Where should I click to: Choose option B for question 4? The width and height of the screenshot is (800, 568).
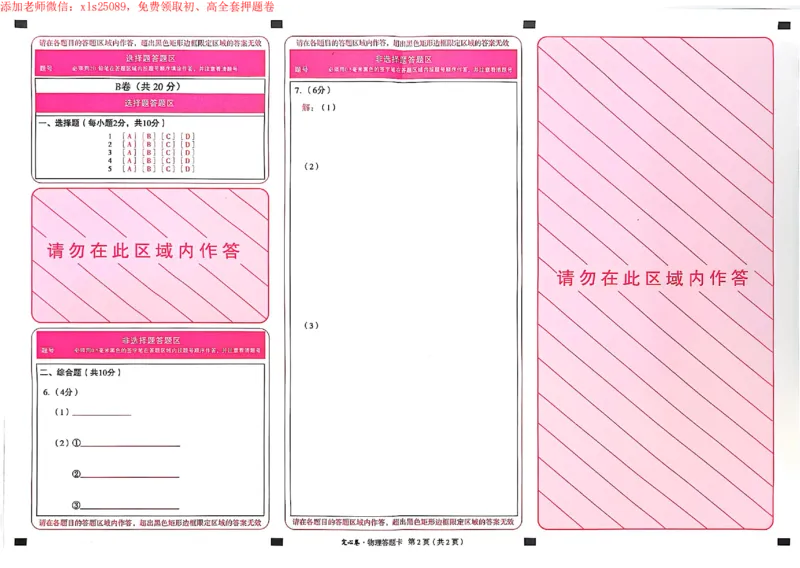coord(148,161)
